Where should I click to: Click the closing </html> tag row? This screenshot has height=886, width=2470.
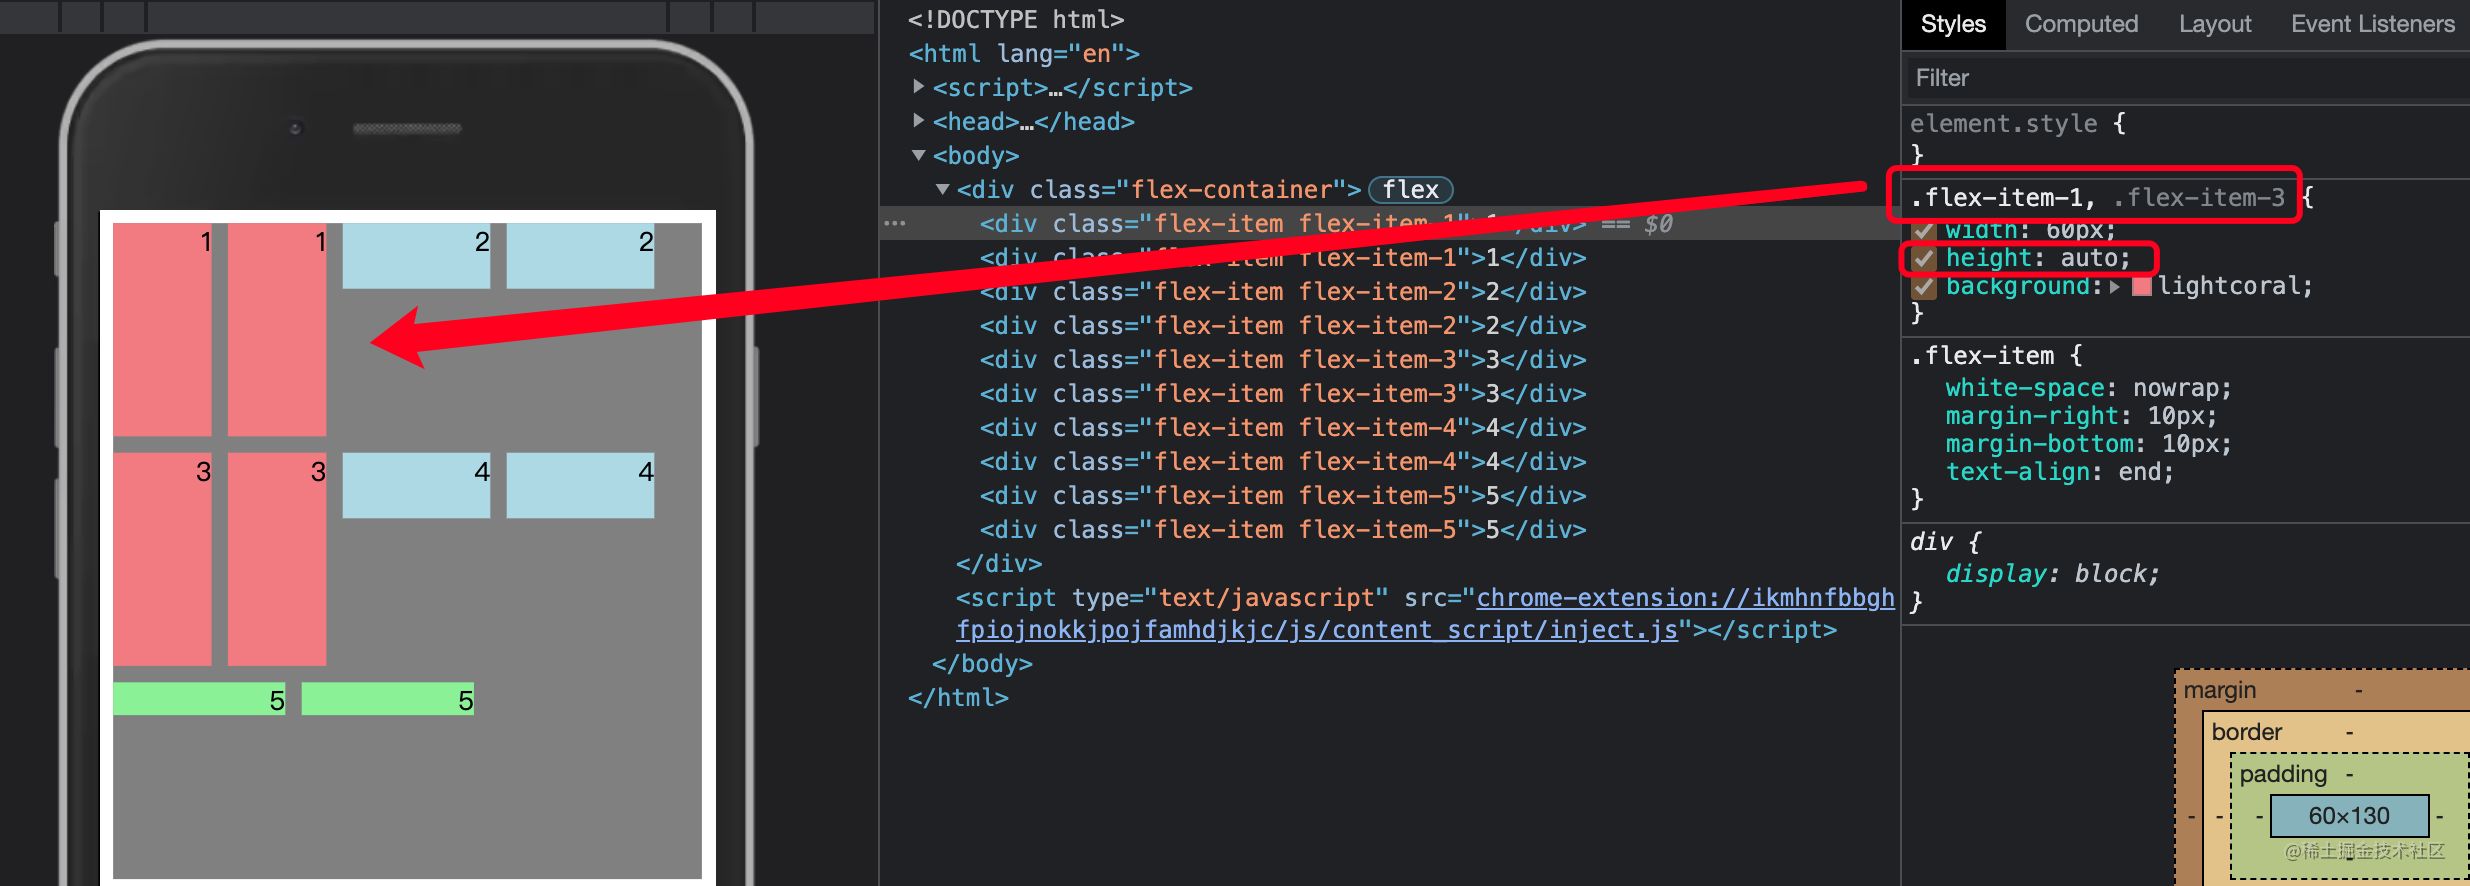[x=958, y=697]
